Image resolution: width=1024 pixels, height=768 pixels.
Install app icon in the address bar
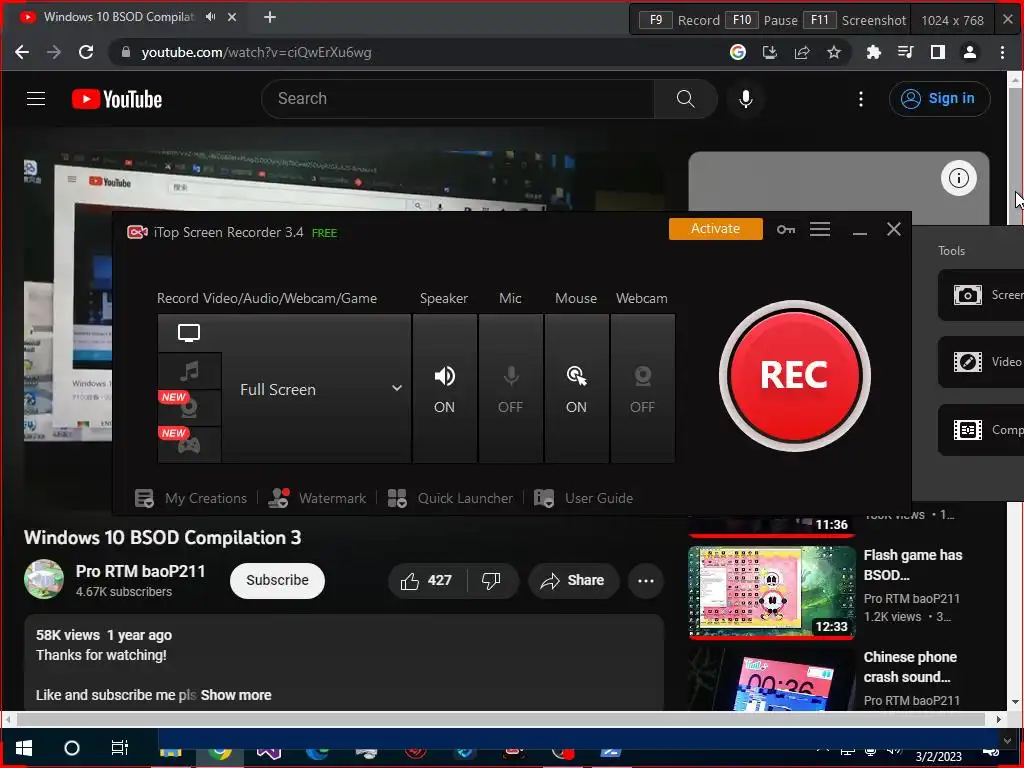tap(770, 52)
